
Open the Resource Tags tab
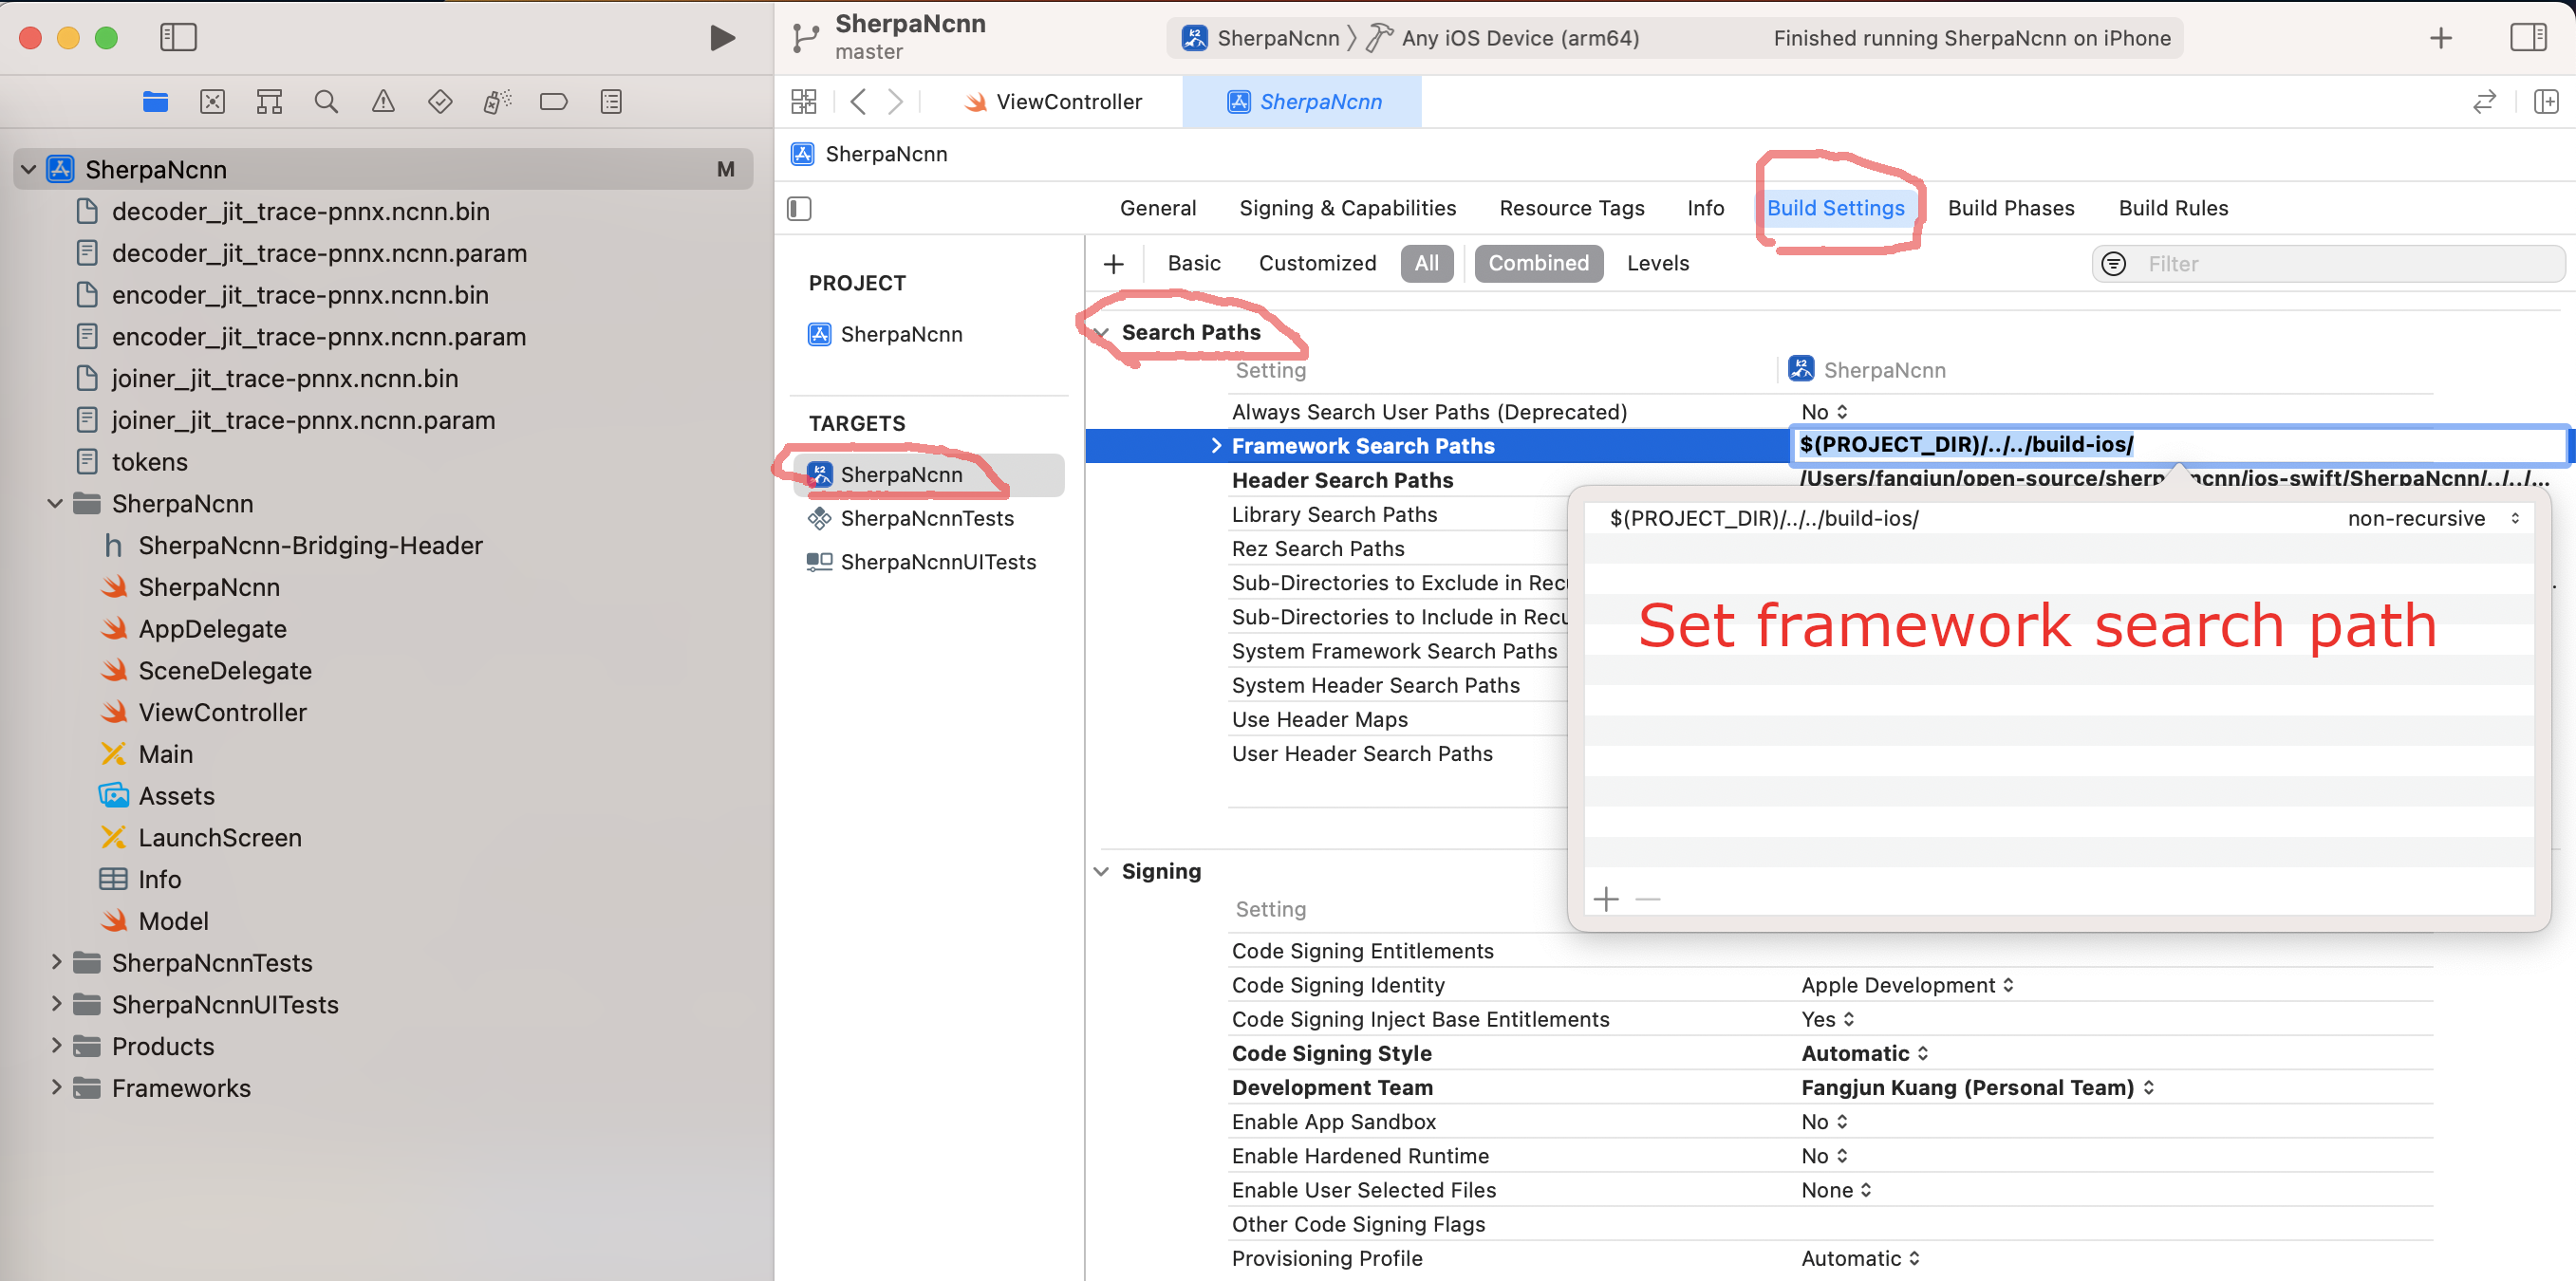1571,208
